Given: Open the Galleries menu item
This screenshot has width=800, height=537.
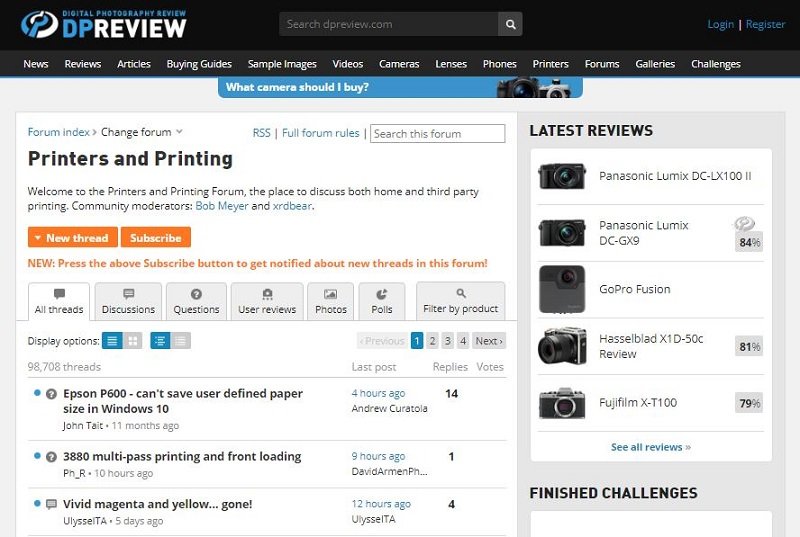Looking at the screenshot, I should [x=655, y=64].
